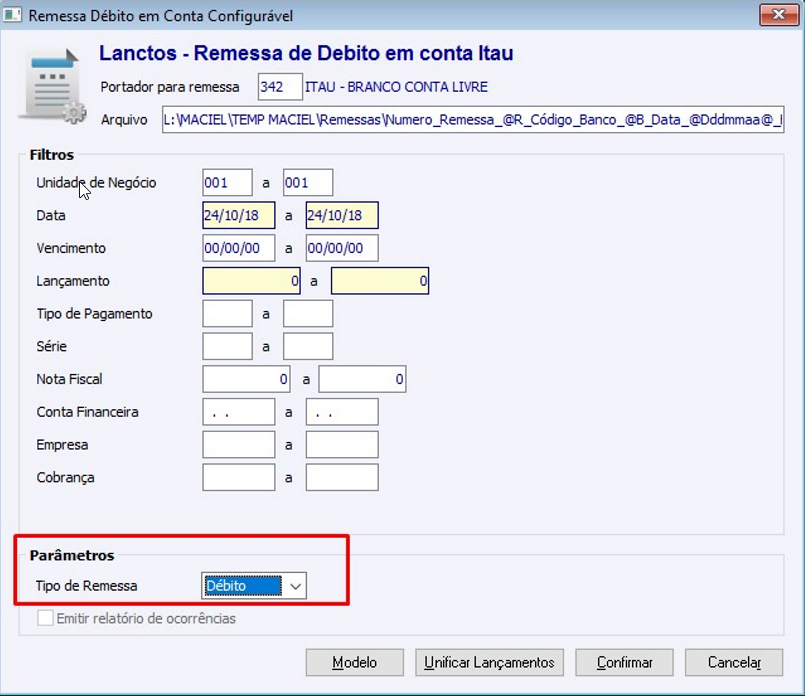Image resolution: width=805 pixels, height=696 pixels.
Task: Click the starting Cobrança field
Action: [239, 477]
